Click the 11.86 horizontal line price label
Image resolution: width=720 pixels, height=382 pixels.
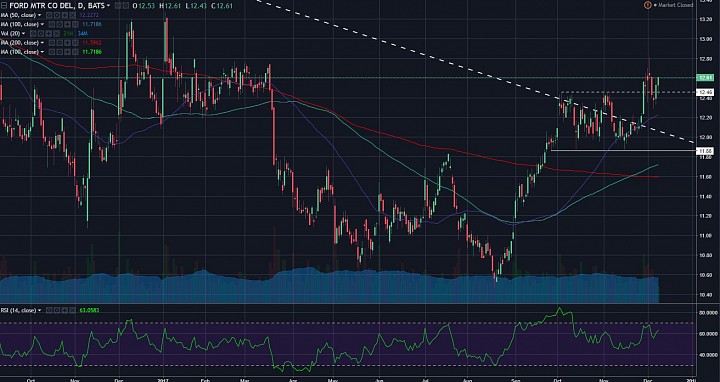tap(704, 151)
